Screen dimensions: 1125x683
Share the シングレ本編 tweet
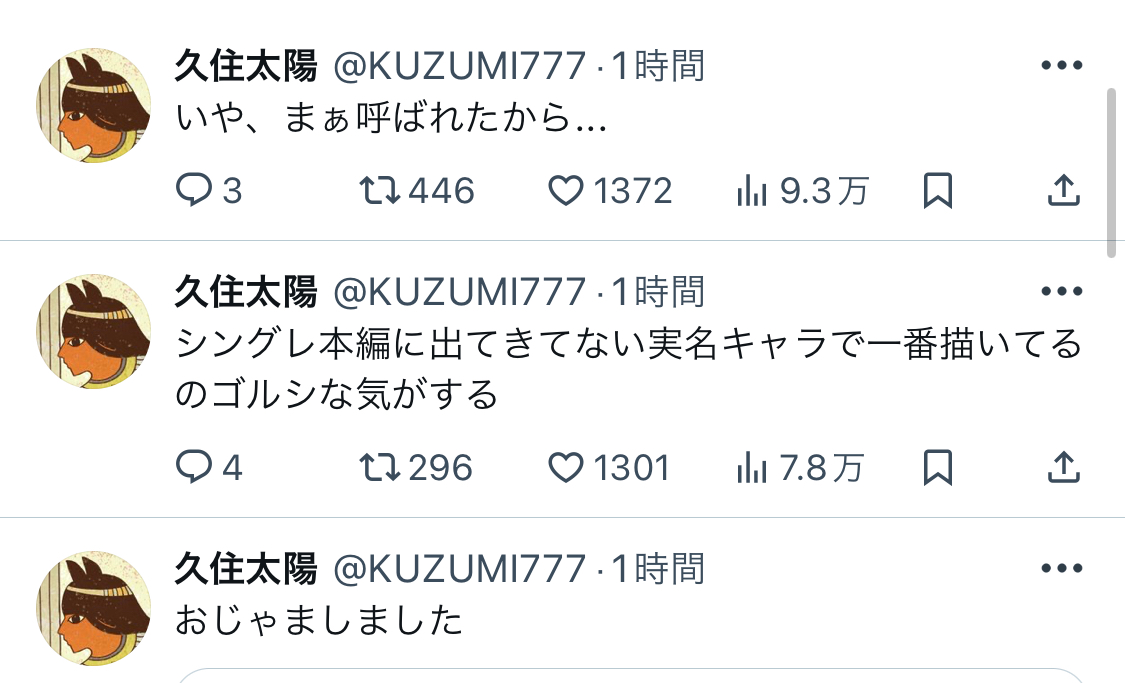point(1063,466)
